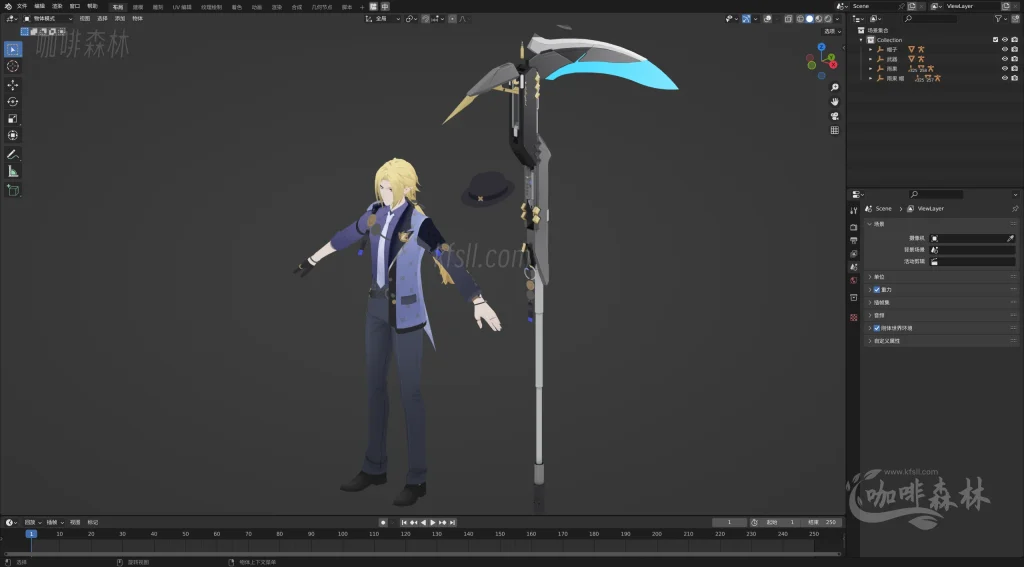Open the View Layer properties tab
This screenshot has width=1024, height=567.
pos(854,253)
